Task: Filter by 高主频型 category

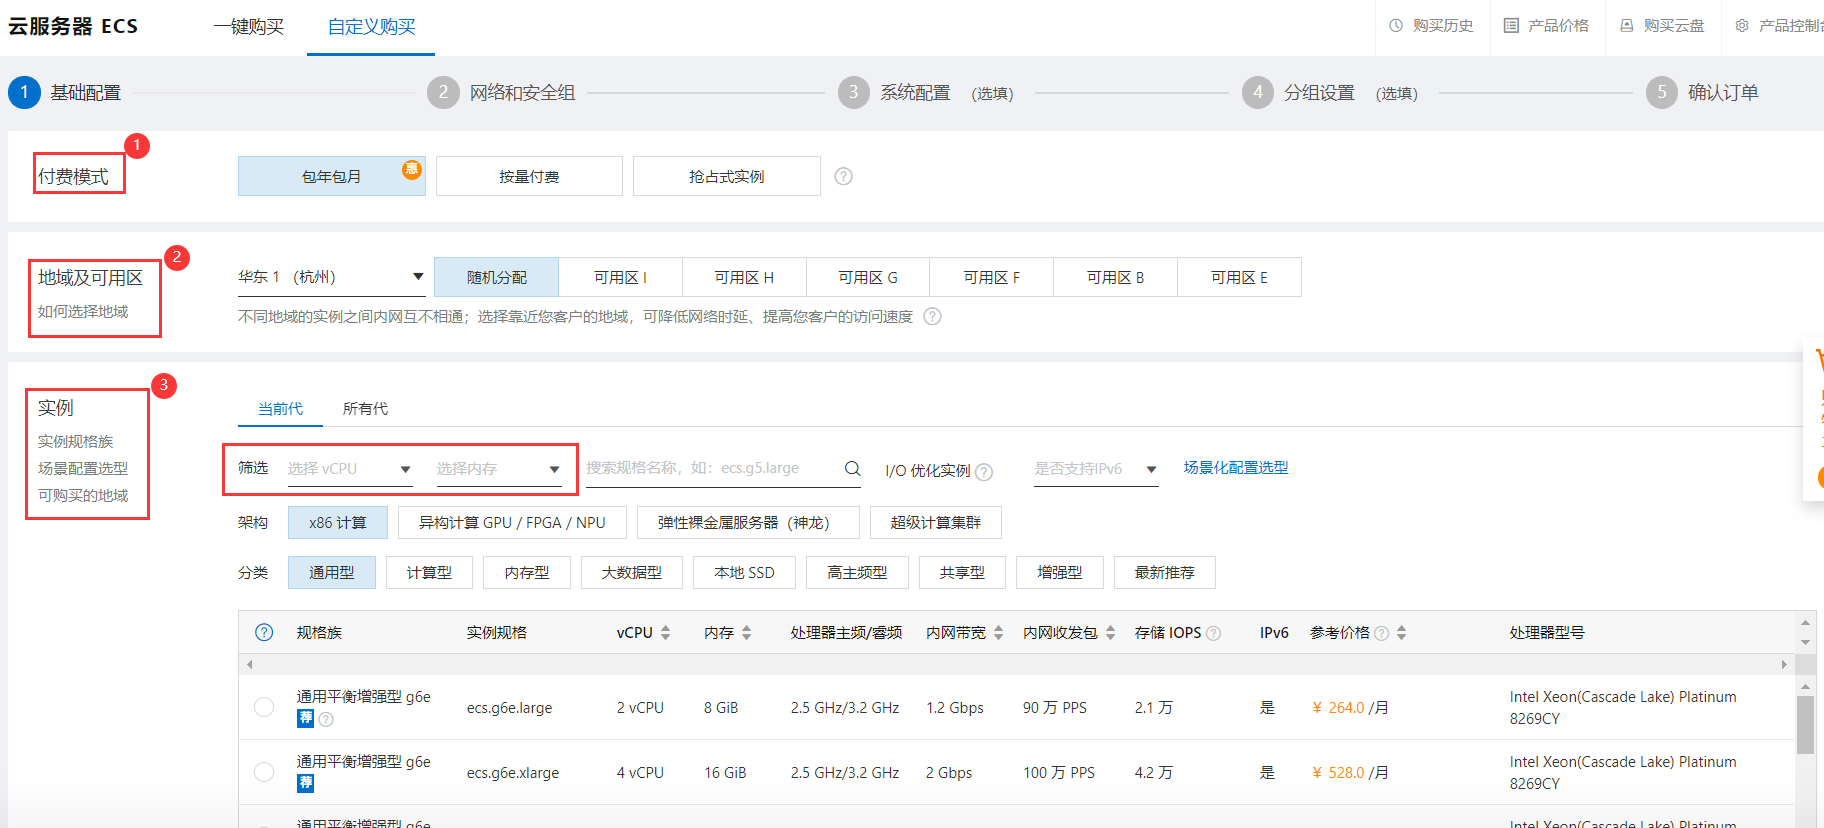Action: (x=857, y=572)
